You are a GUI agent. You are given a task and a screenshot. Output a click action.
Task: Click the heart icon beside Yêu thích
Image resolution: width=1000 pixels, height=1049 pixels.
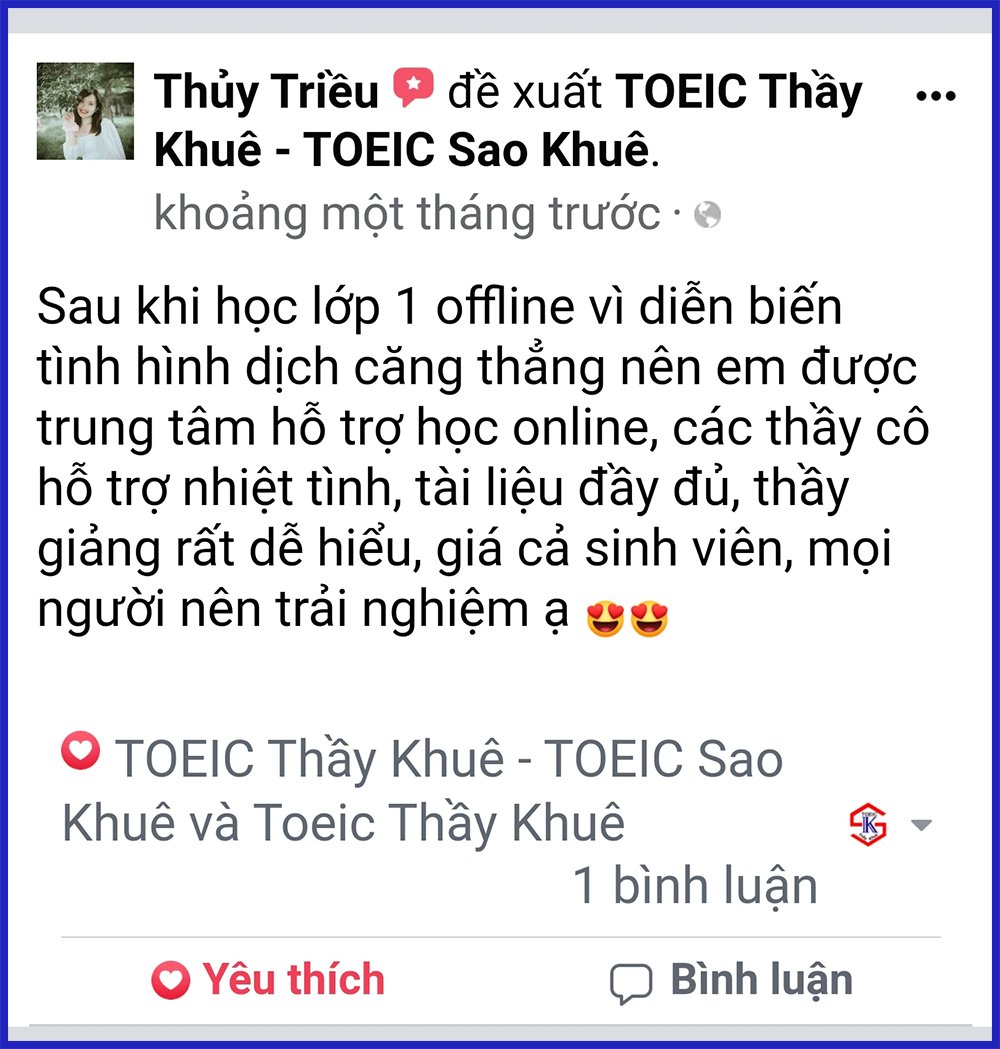pyautogui.click(x=171, y=981)
